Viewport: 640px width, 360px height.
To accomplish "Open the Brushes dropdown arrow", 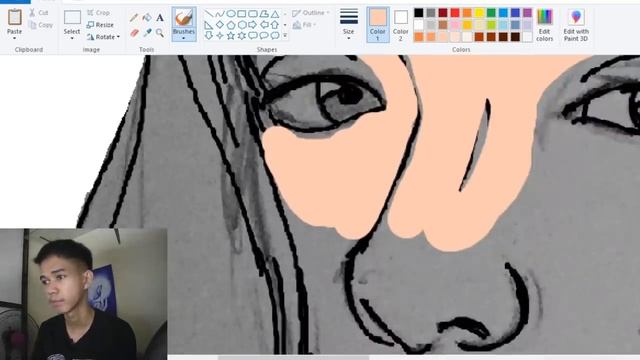I will point(184,38).
